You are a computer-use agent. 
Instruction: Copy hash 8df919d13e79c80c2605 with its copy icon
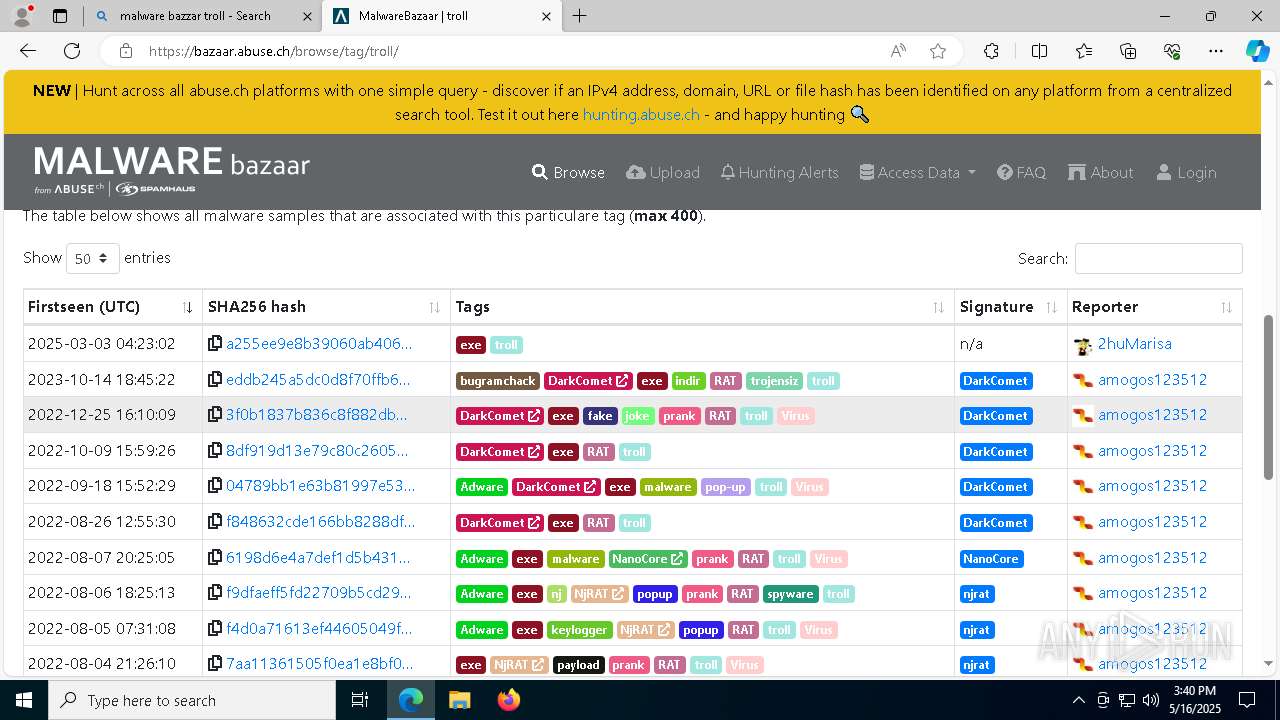click(x=214, y=451)
